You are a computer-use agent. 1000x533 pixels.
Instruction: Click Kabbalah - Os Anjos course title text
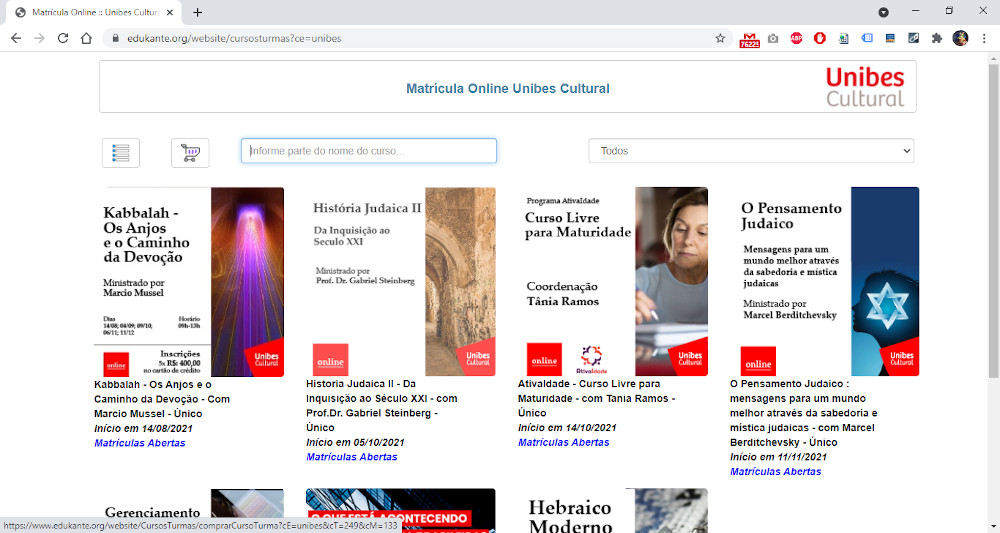pyautogui.click(x=162, y=399)
